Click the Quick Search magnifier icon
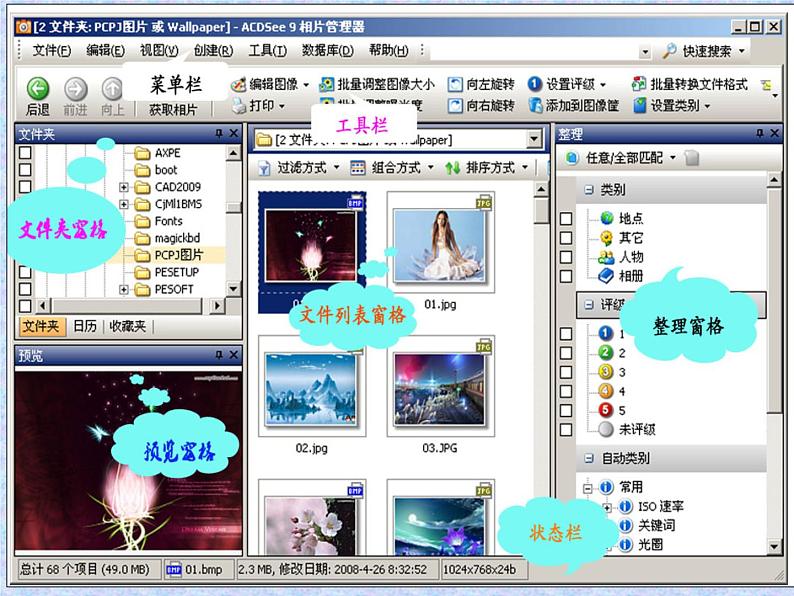The width and height of the screenshot is (794, 596). click(x=669, y=50)
